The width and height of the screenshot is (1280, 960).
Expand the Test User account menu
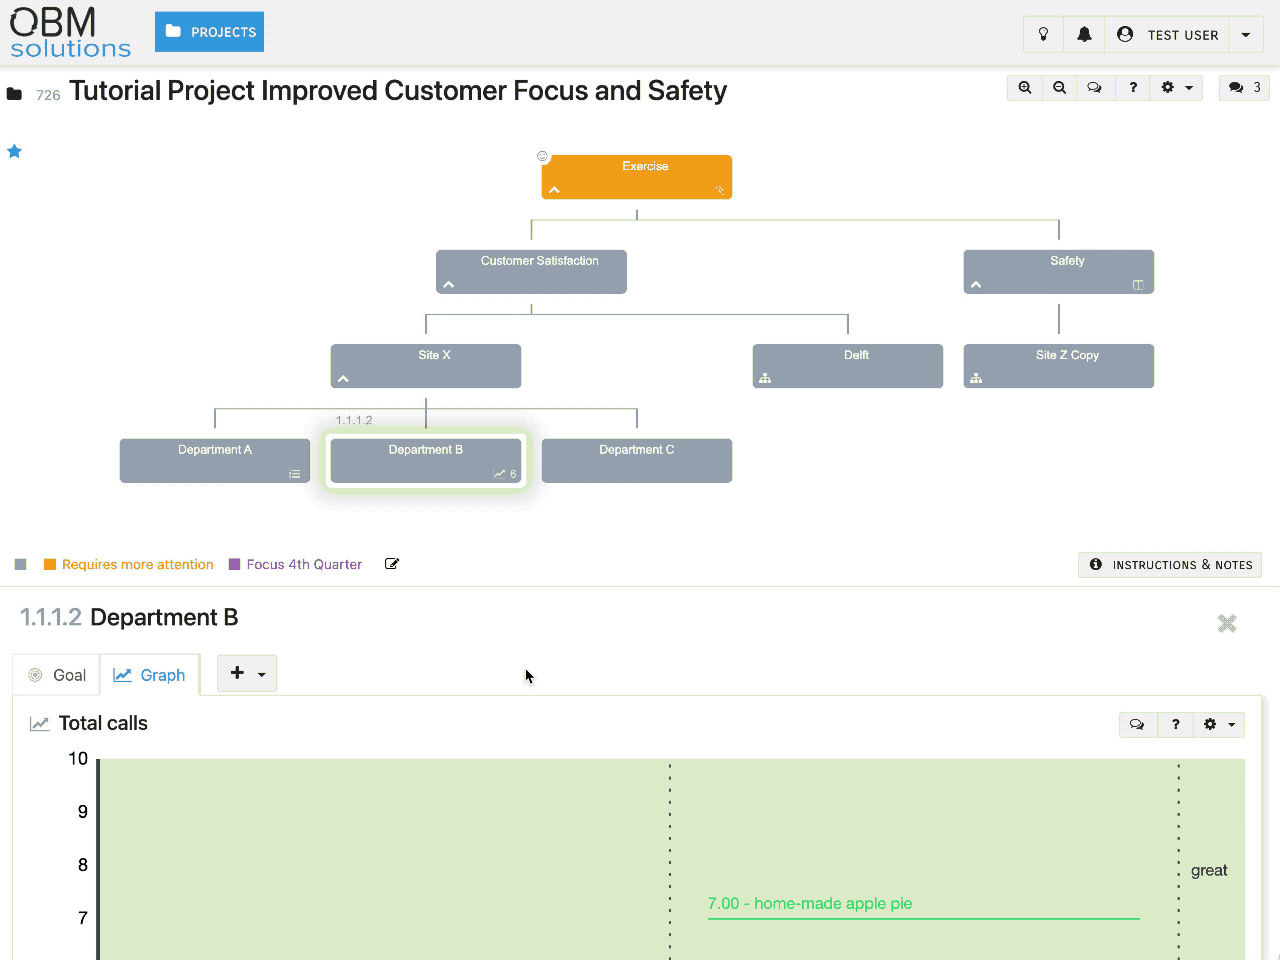(1245, 35)
